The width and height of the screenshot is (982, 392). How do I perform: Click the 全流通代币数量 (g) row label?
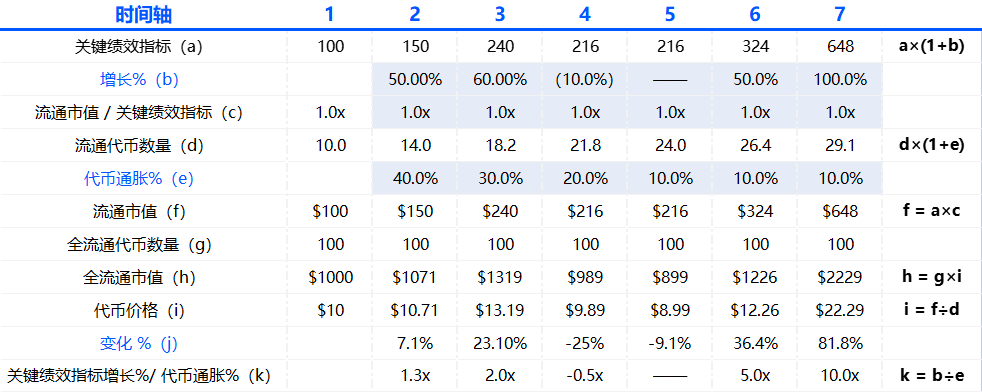(x=138, y=245)
